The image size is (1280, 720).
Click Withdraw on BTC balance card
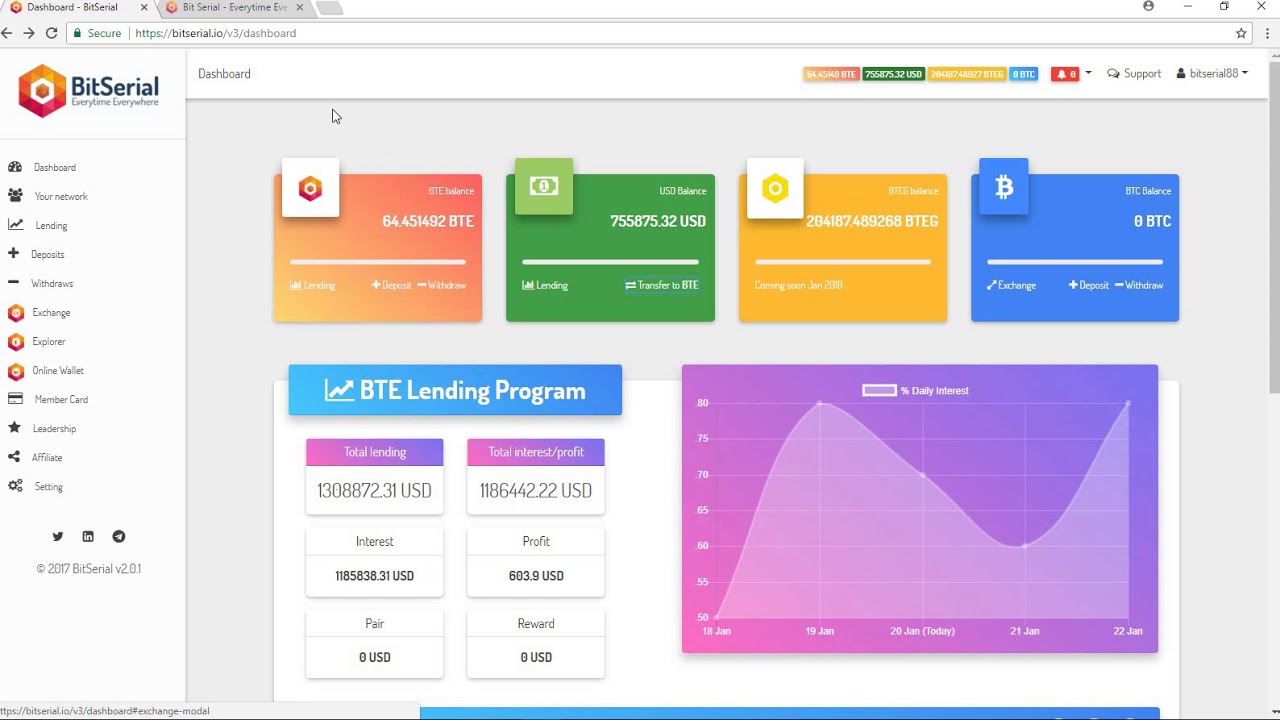[1139, 286]
